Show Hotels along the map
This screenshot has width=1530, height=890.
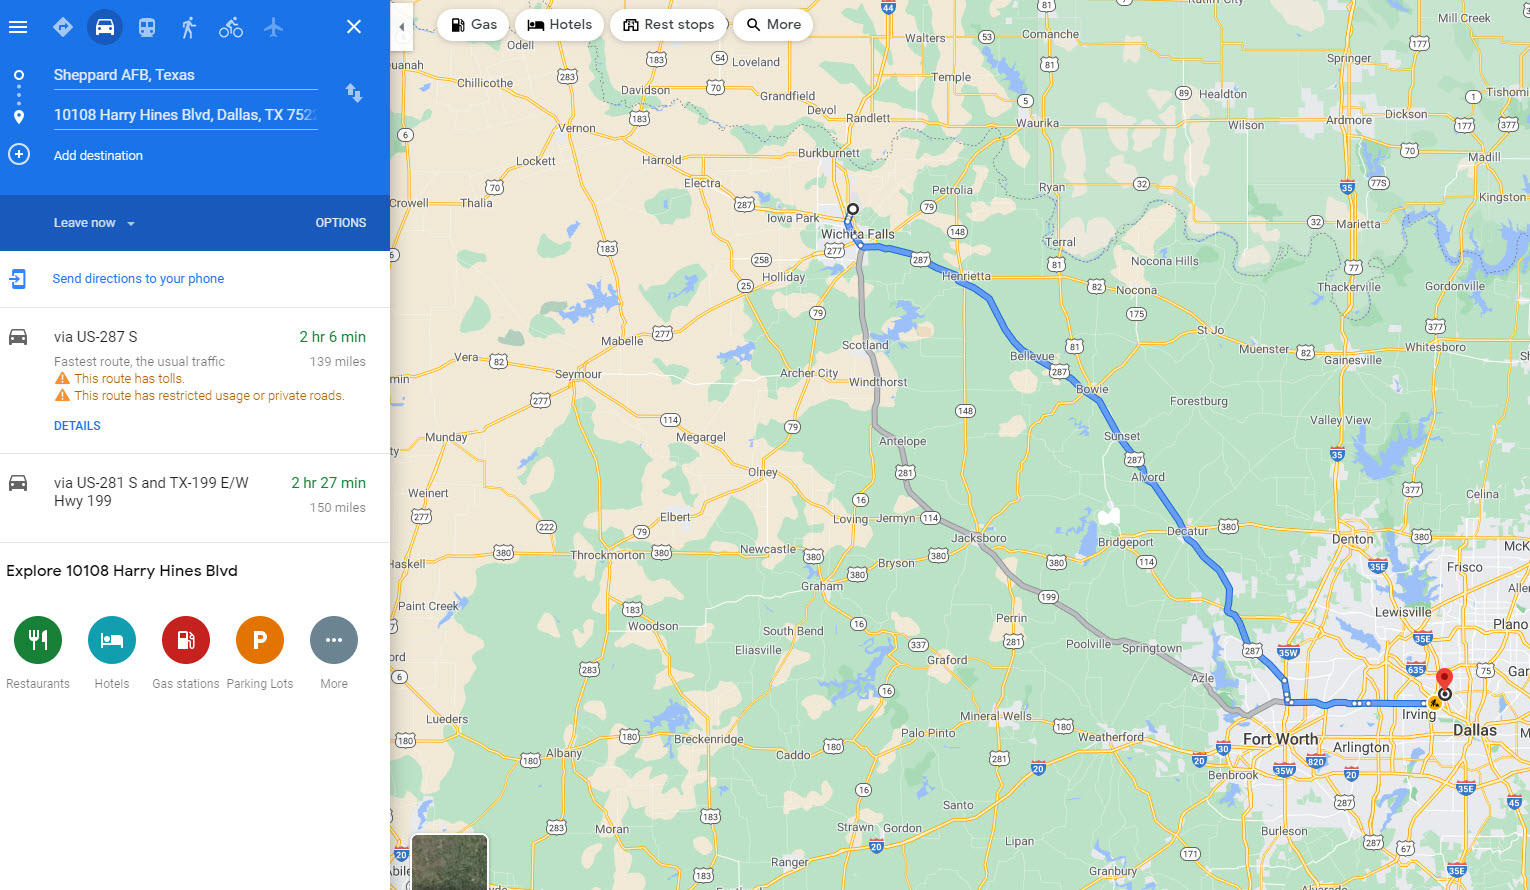560,25
